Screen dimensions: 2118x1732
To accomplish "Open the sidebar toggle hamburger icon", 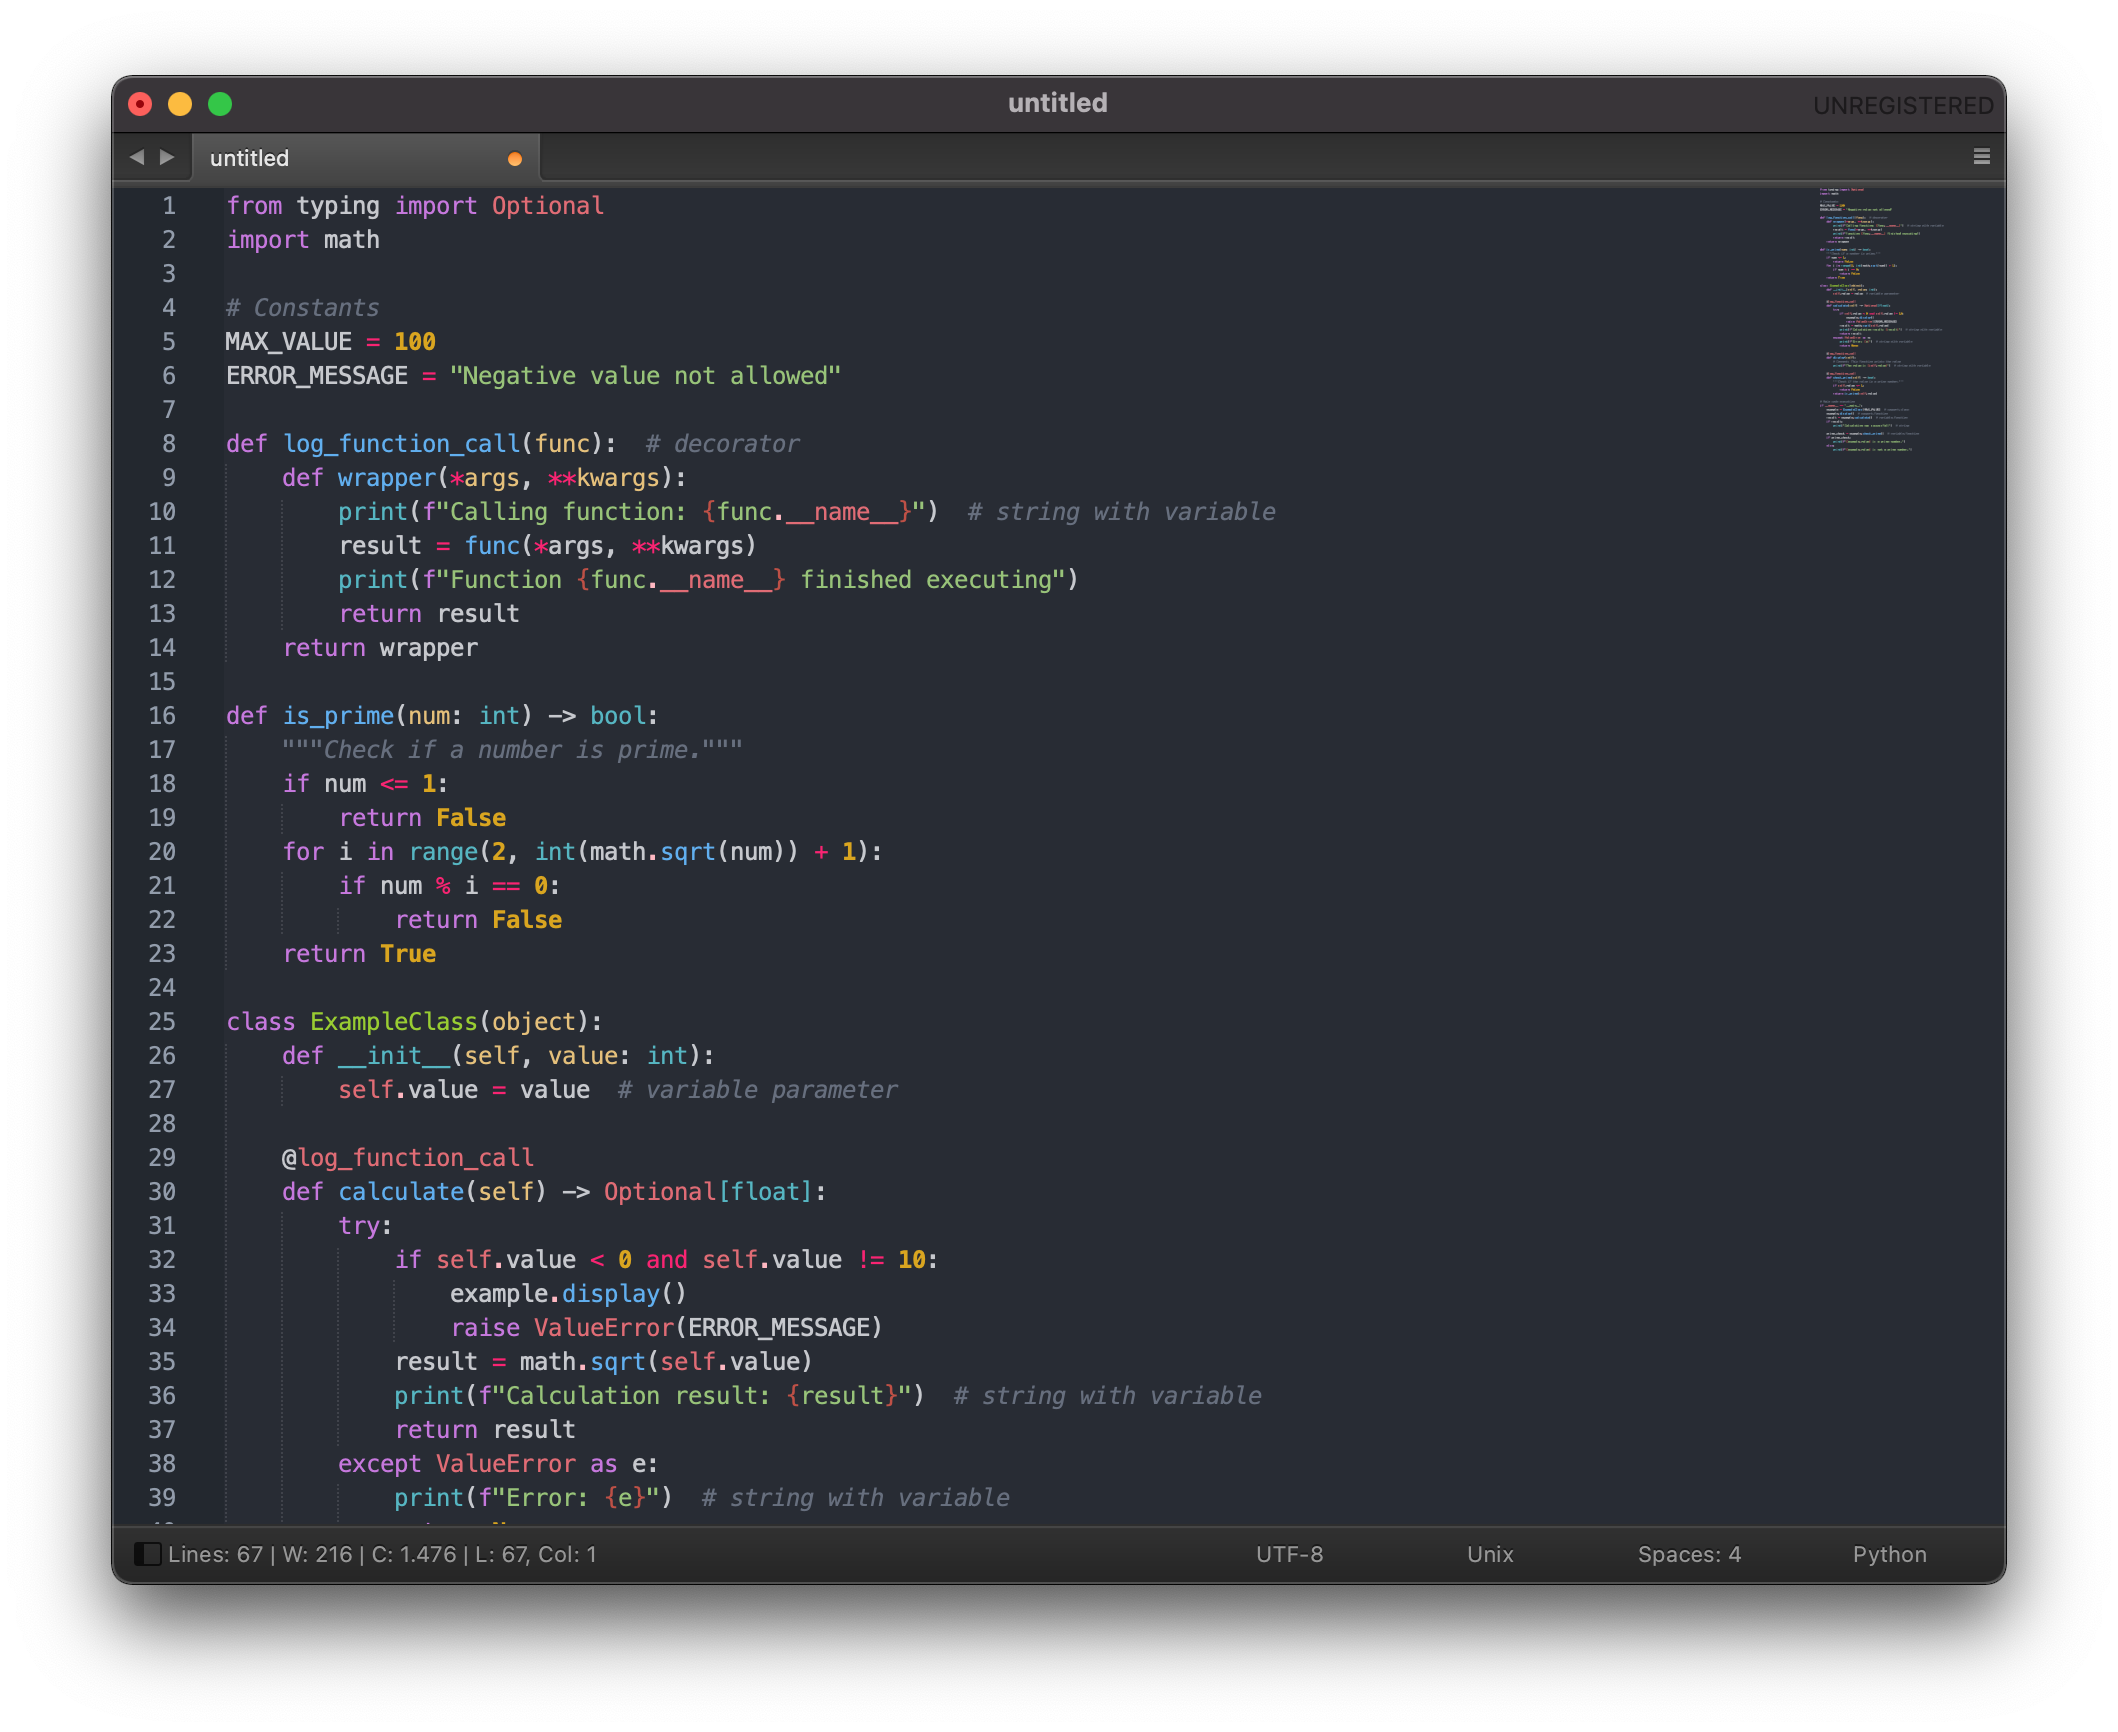I will point(1983,155).
